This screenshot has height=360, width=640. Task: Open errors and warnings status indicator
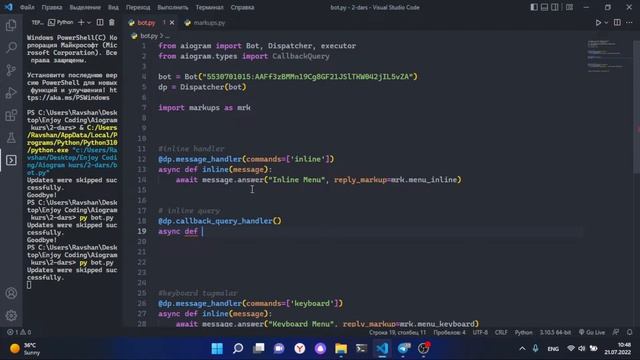[19, 332]
